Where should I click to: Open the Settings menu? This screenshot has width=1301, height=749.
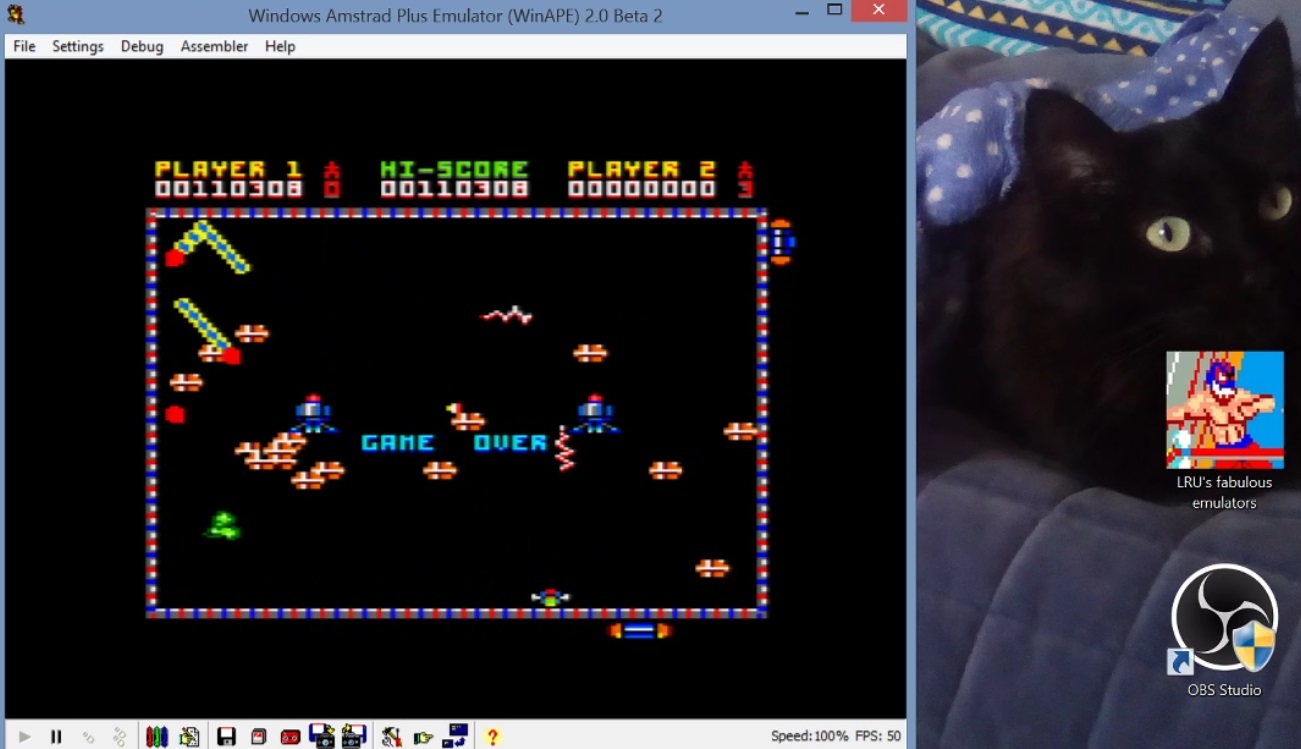click(x=78, y=46)
